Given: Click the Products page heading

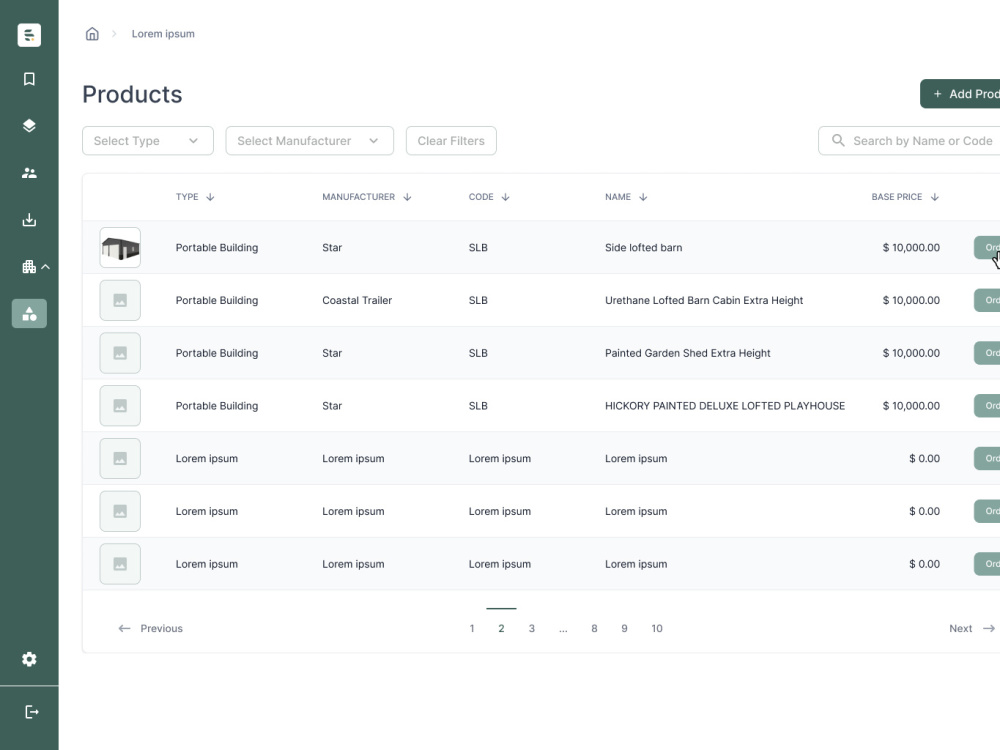Looking at the screenshot, I should [x=132, y=94].
